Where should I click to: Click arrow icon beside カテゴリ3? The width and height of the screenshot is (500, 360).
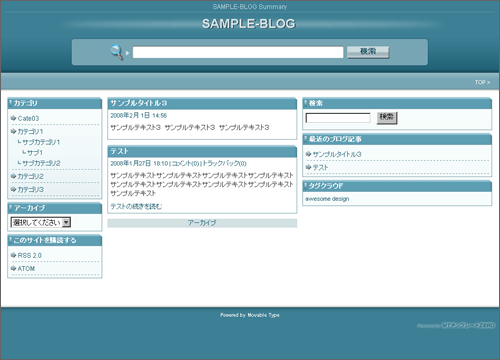click(x=13, y=189)
